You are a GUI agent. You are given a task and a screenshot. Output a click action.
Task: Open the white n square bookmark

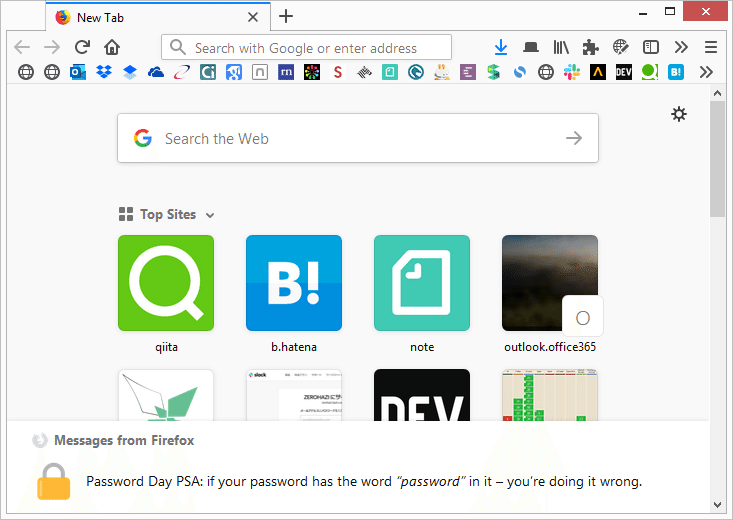[x=260, y=72]
